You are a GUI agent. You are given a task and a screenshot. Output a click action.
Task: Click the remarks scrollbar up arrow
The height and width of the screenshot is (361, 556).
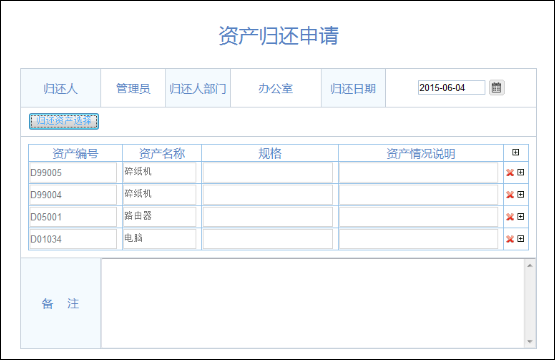[530, 266]
